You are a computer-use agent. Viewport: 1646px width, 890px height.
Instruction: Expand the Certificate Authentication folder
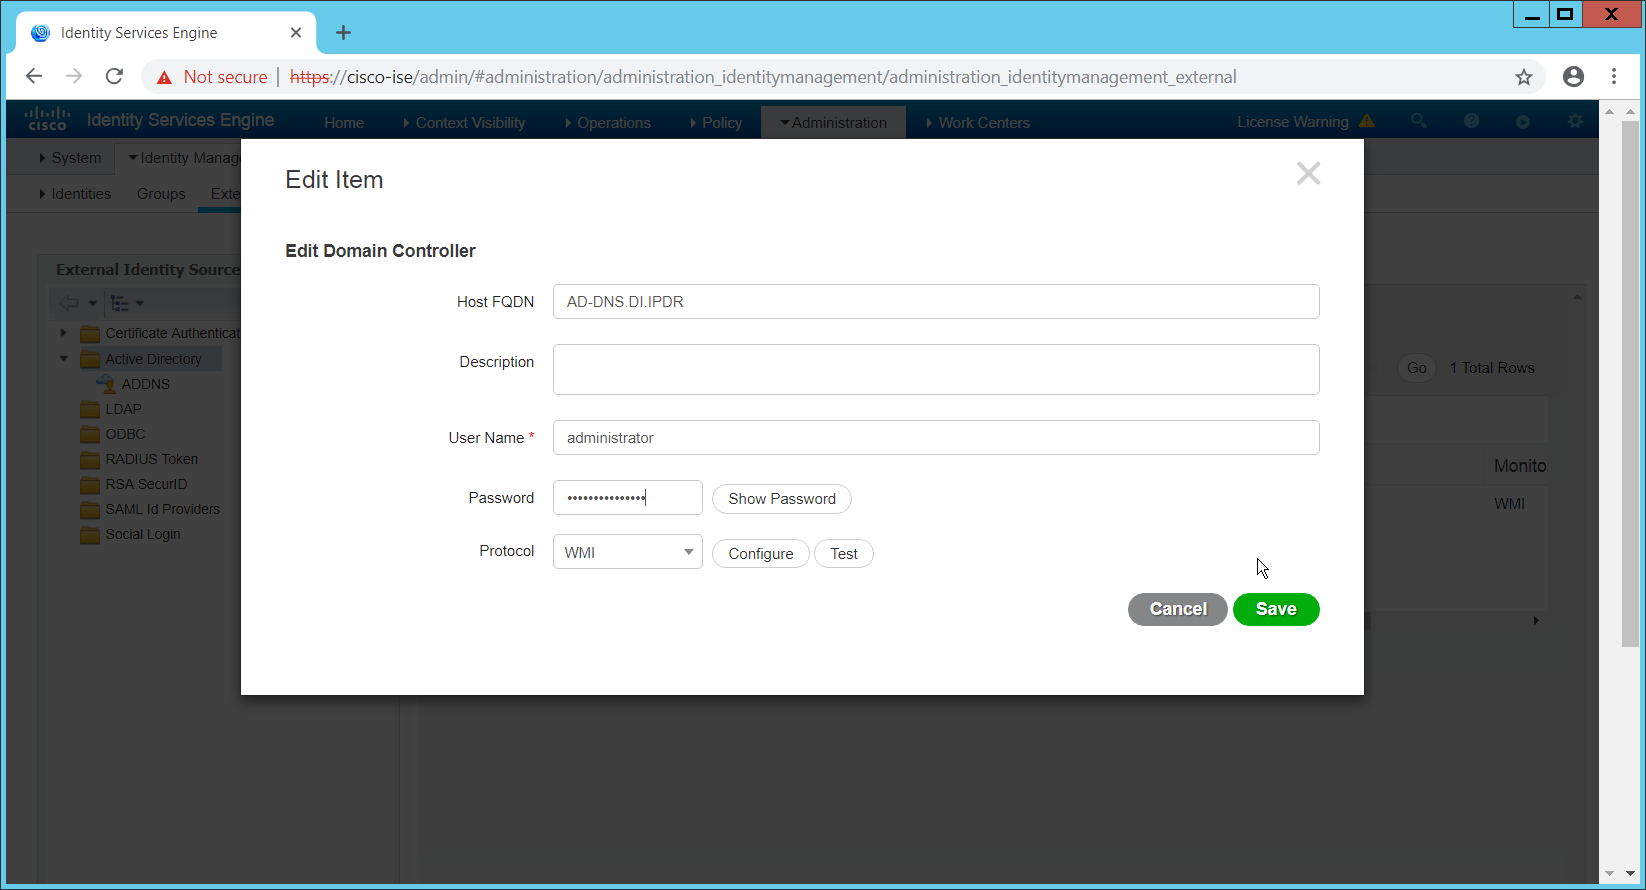[x=64, y=333]
